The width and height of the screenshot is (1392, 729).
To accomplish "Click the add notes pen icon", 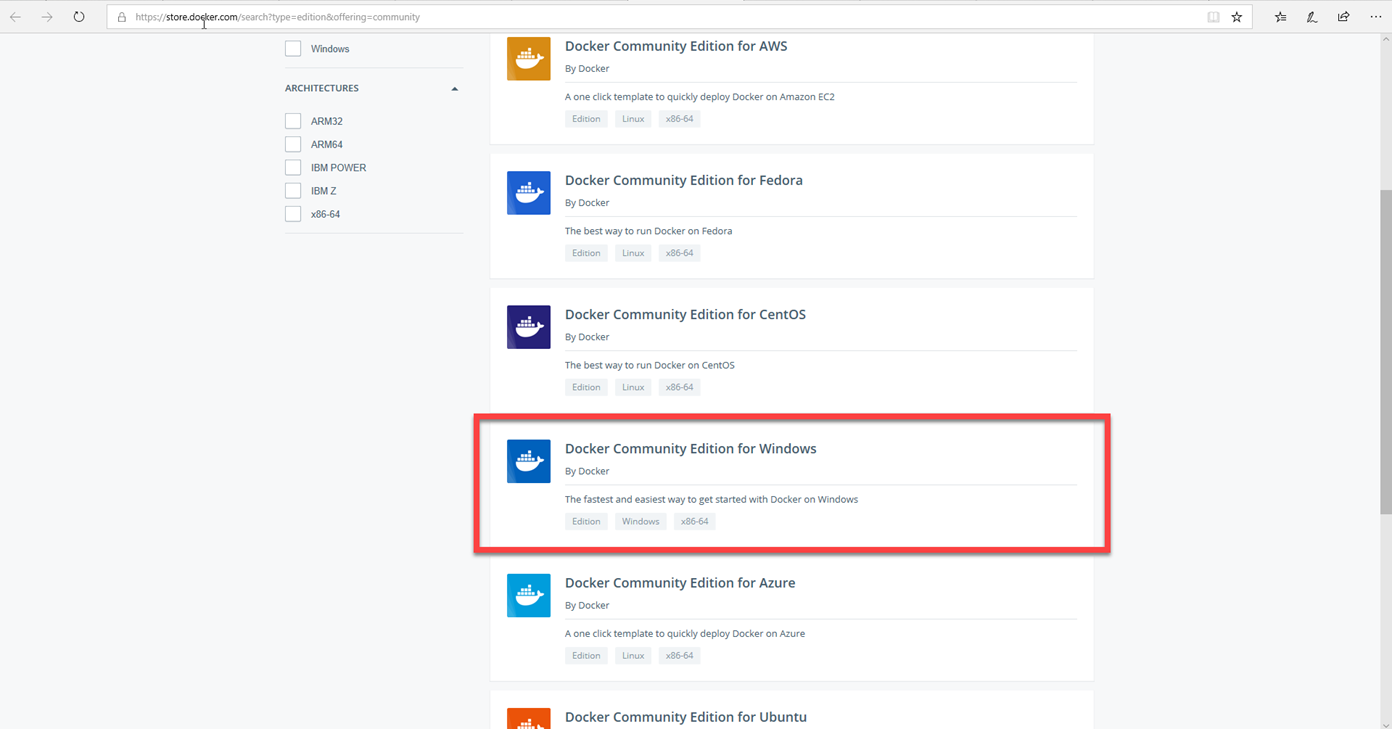I will tap(1312, 17).
